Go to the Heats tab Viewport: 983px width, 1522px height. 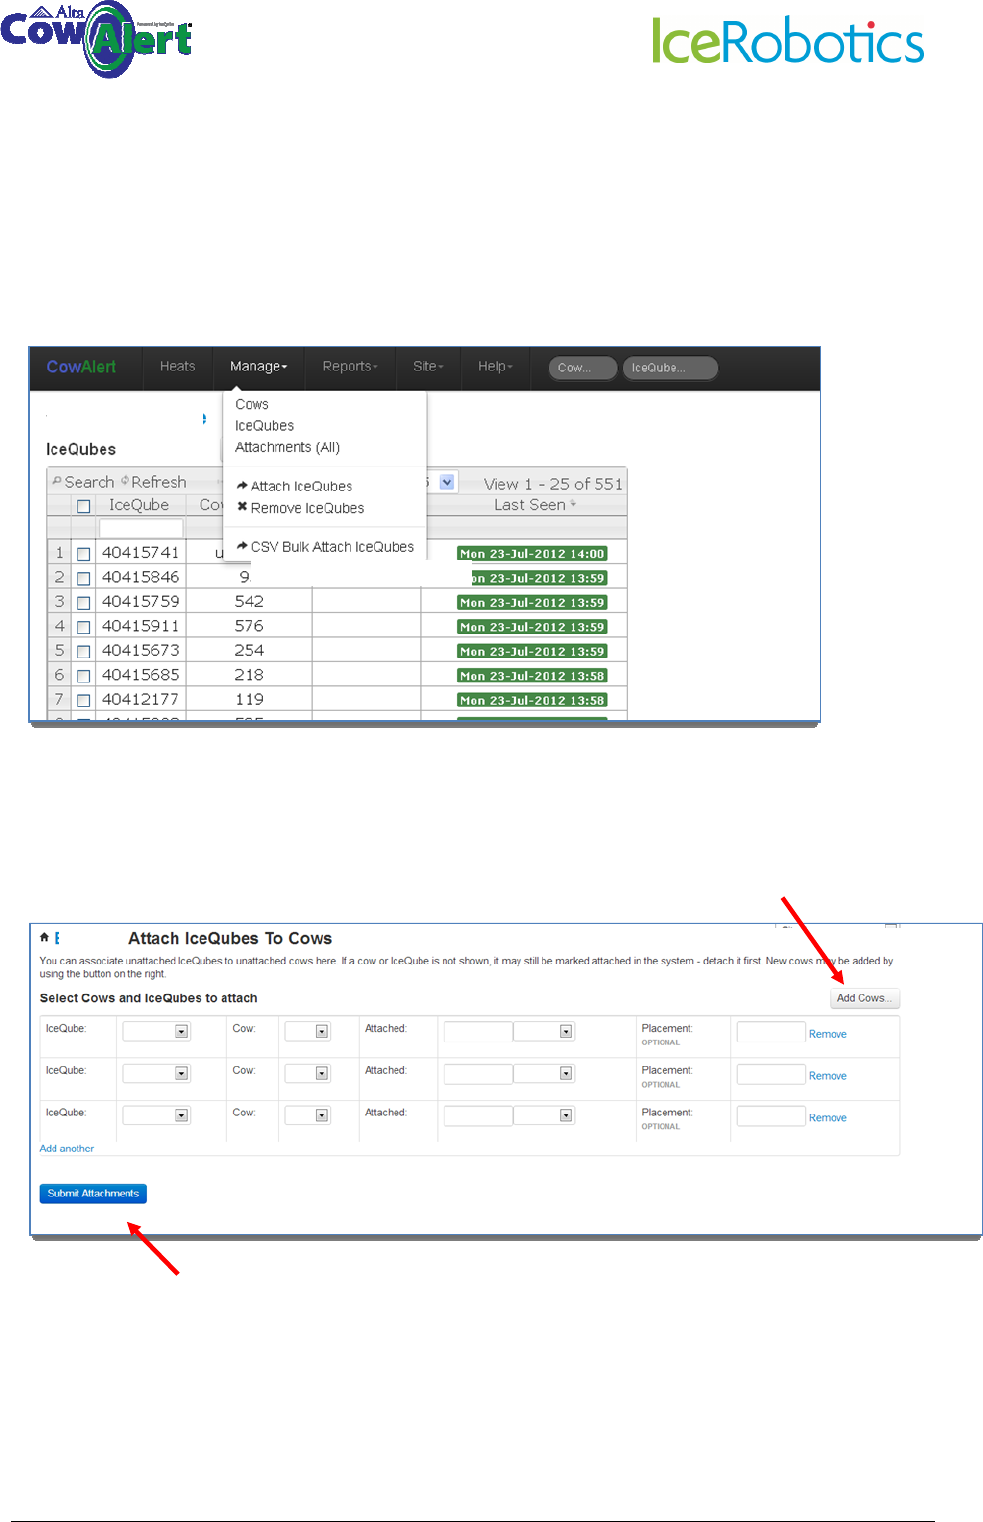178,367
